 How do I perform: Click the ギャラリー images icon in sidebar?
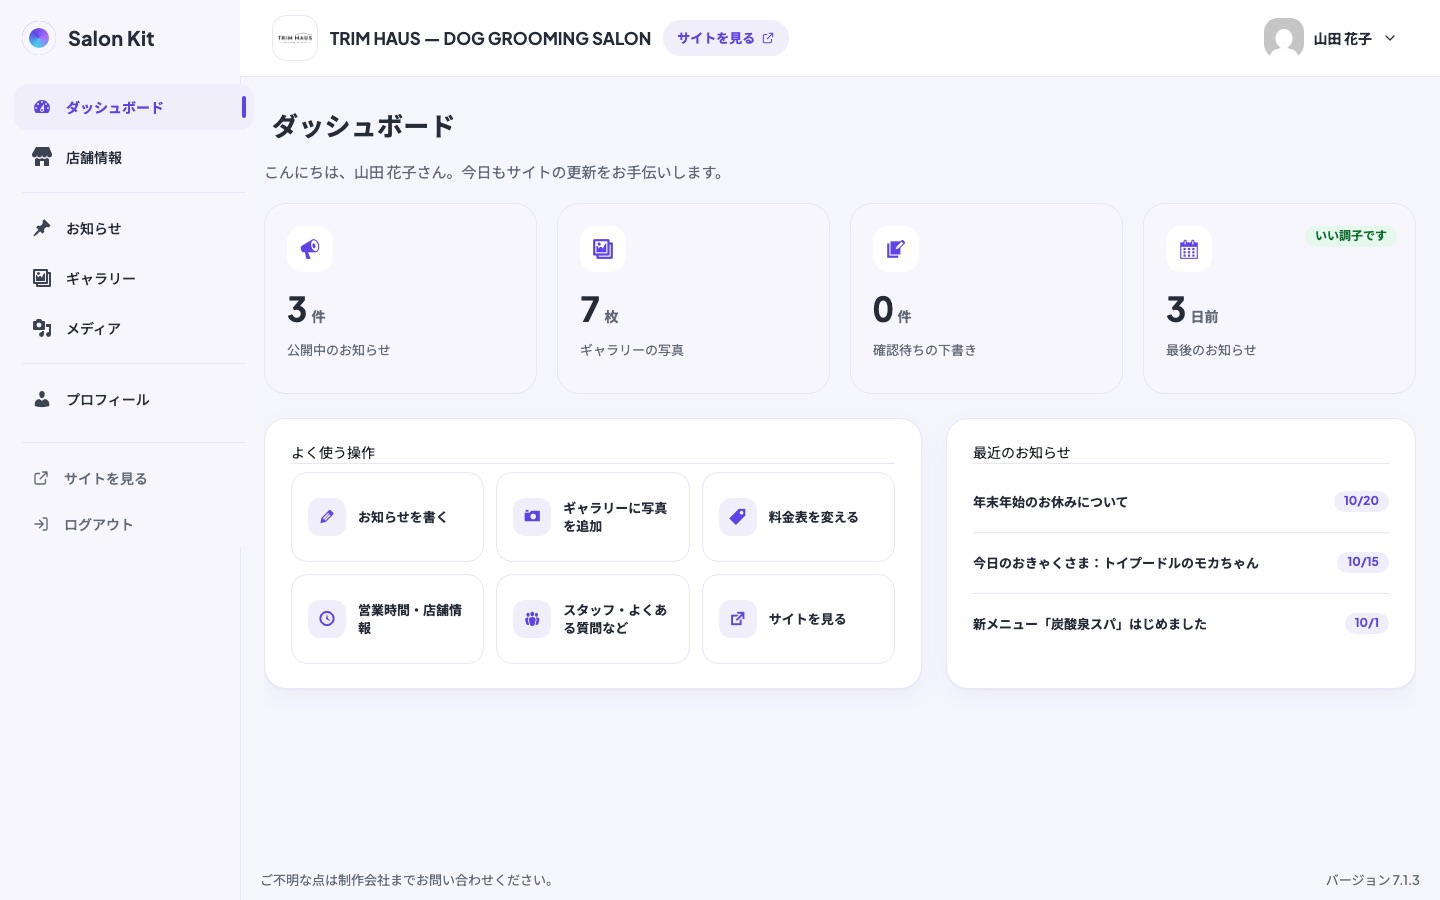pos(42,278)
